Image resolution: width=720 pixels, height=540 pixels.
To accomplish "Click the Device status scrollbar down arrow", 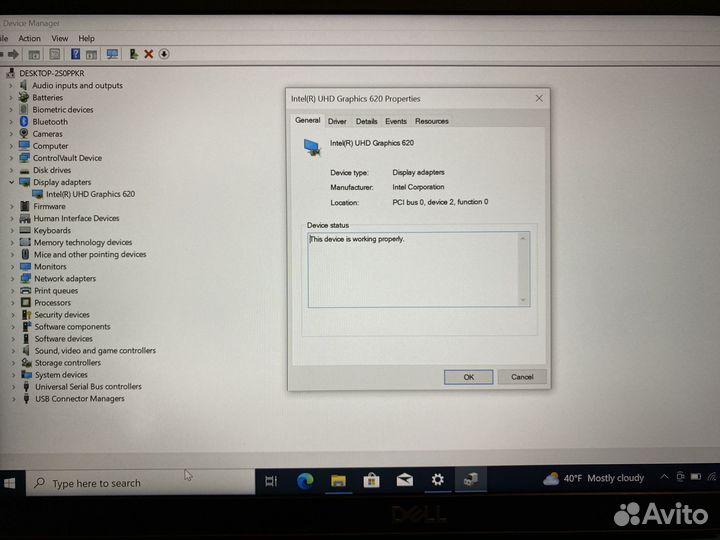I will [523, 300].
